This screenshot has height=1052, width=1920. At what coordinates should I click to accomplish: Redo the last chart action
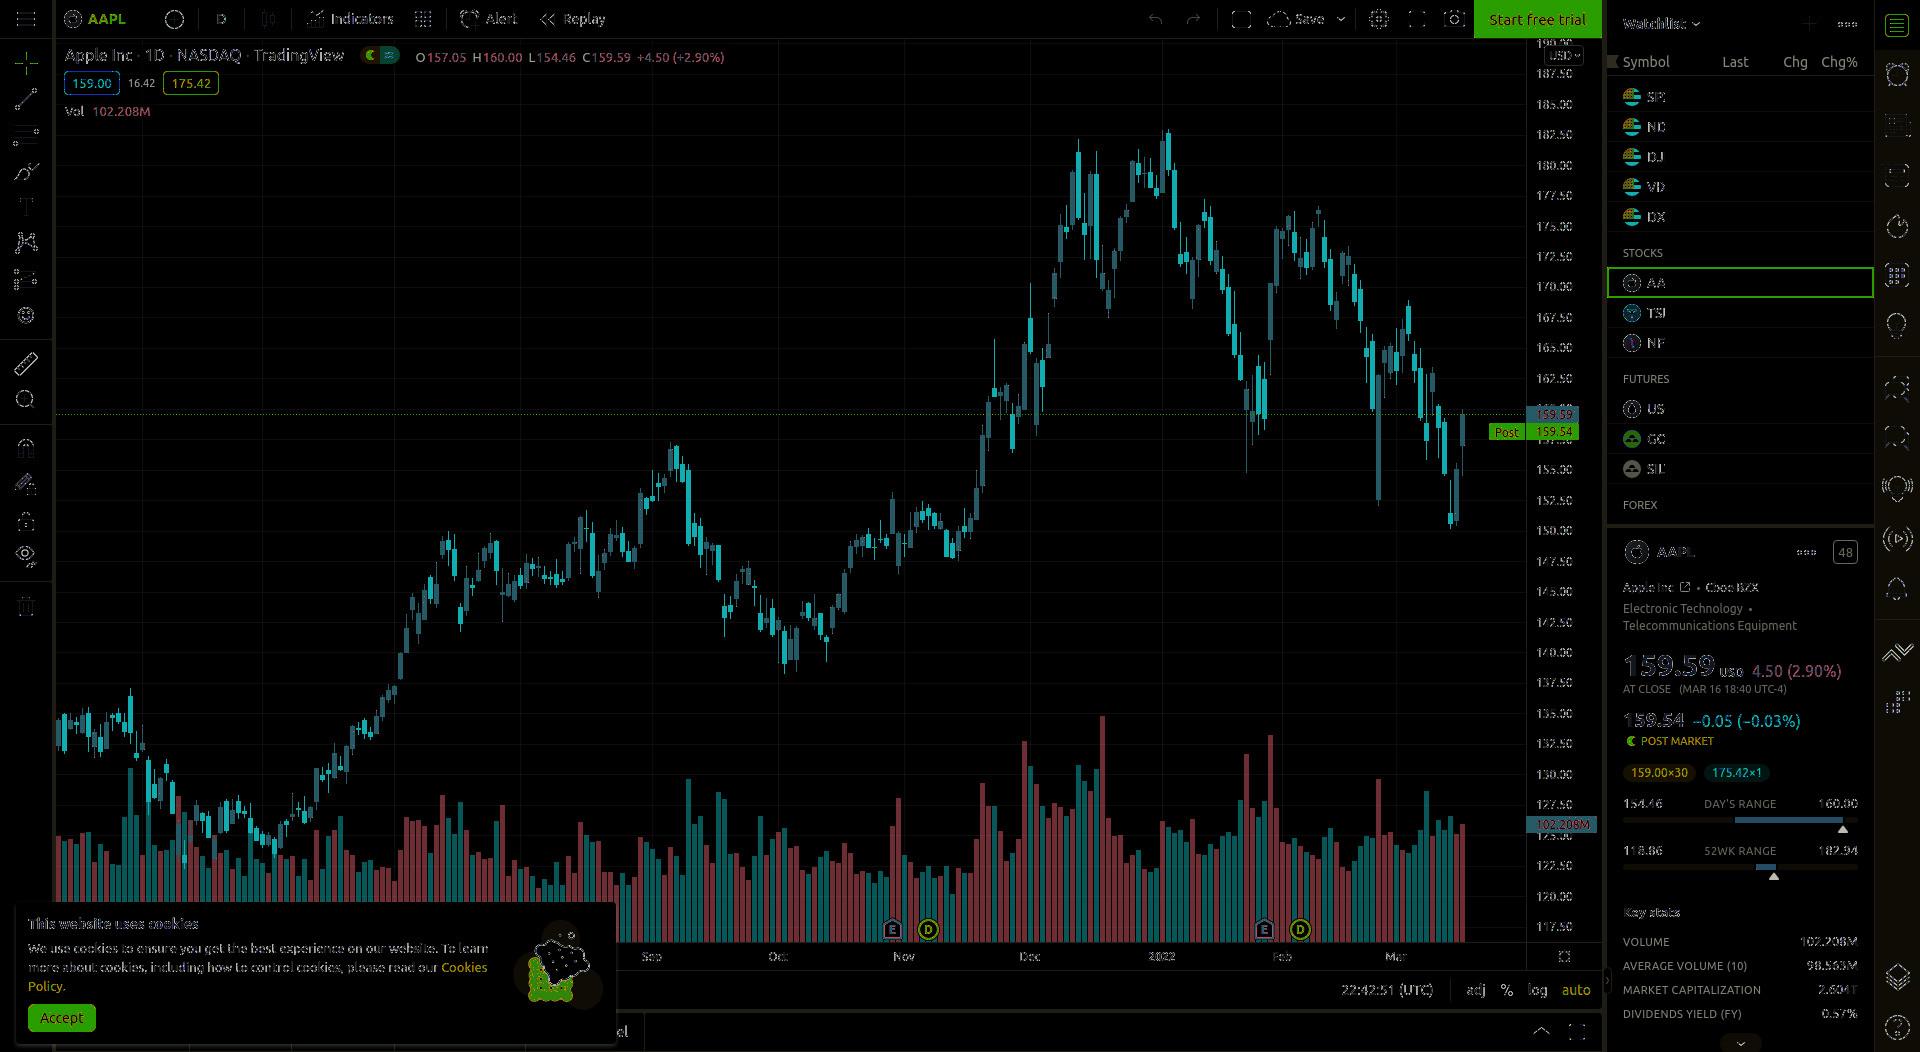tap(1193, 19)
